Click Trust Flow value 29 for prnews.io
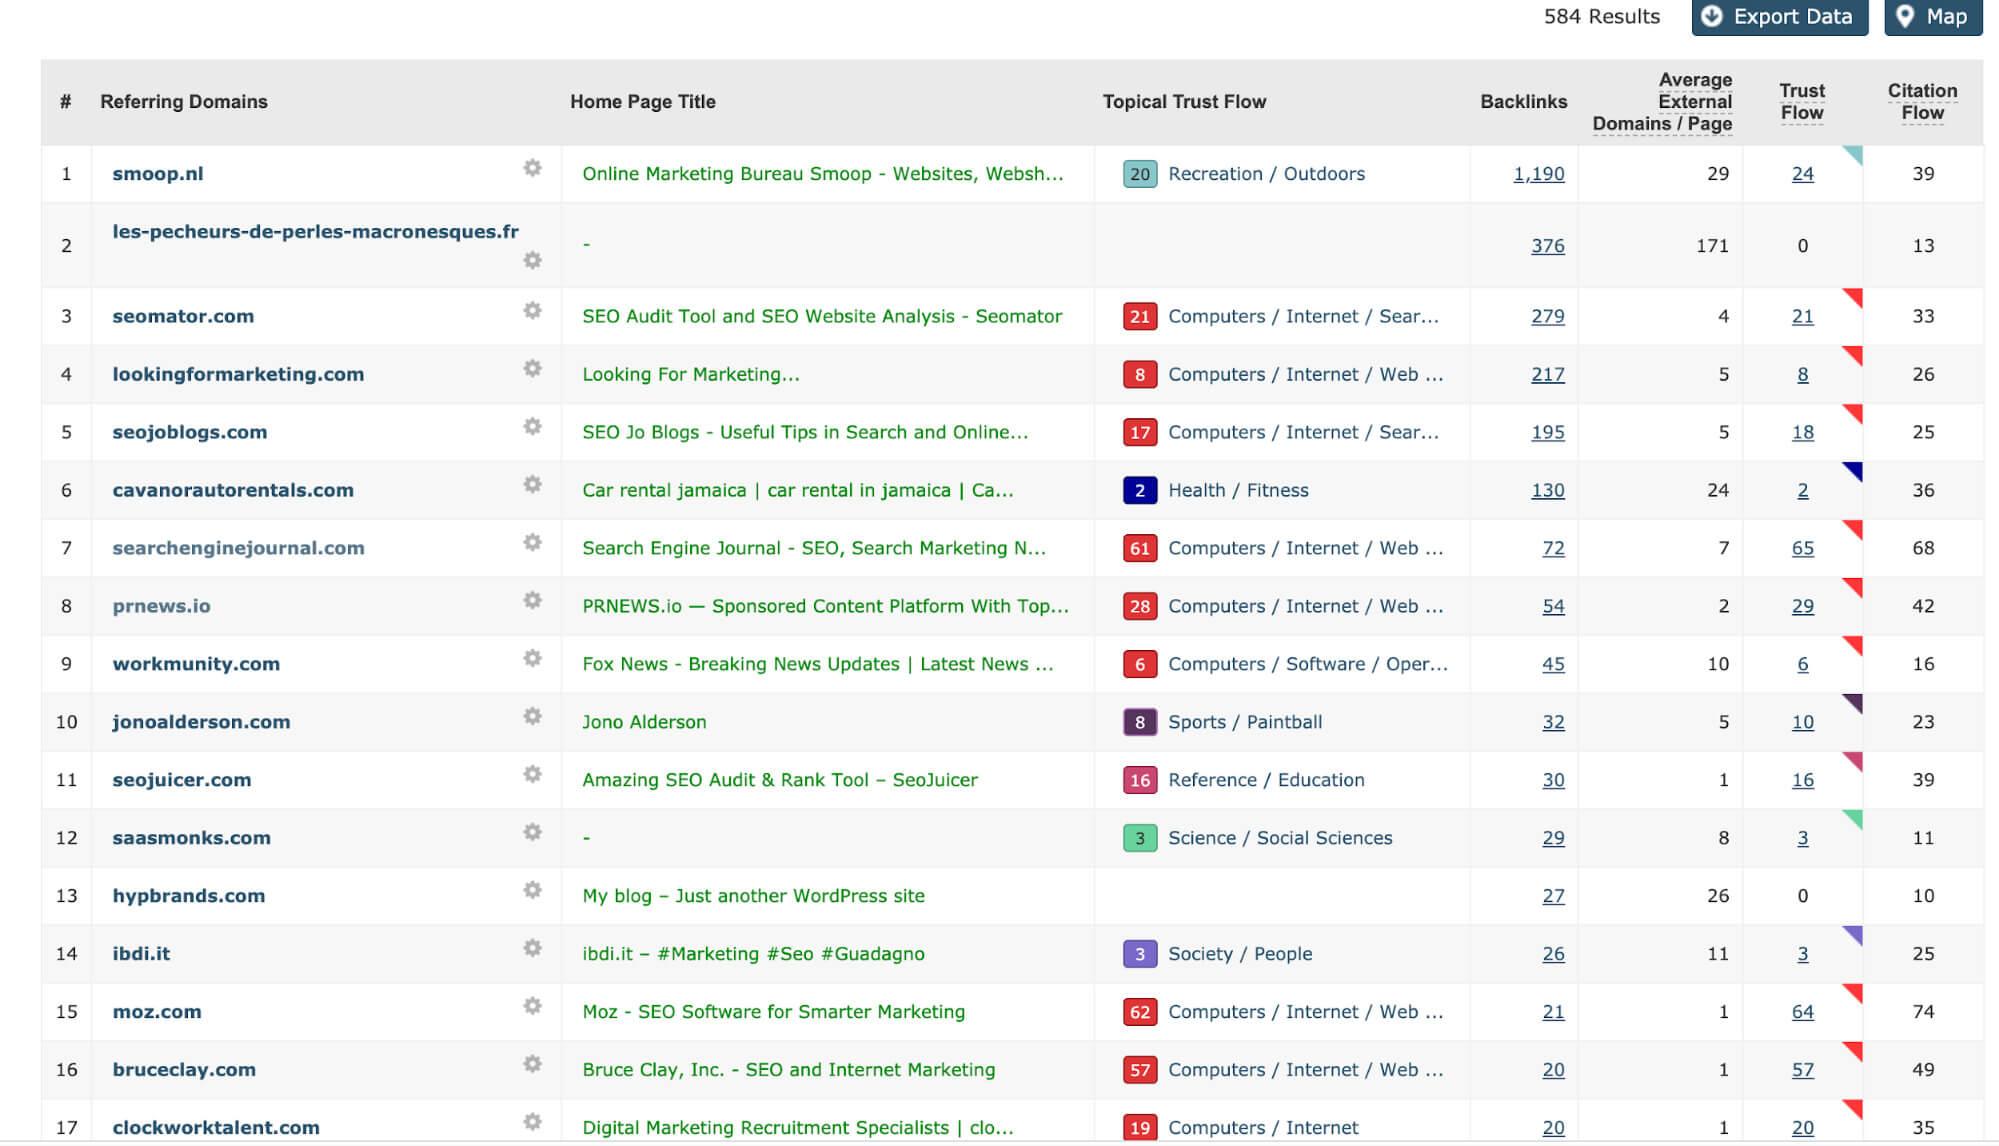The width and height of the screenshot is (1999, 1146). 1803,606
